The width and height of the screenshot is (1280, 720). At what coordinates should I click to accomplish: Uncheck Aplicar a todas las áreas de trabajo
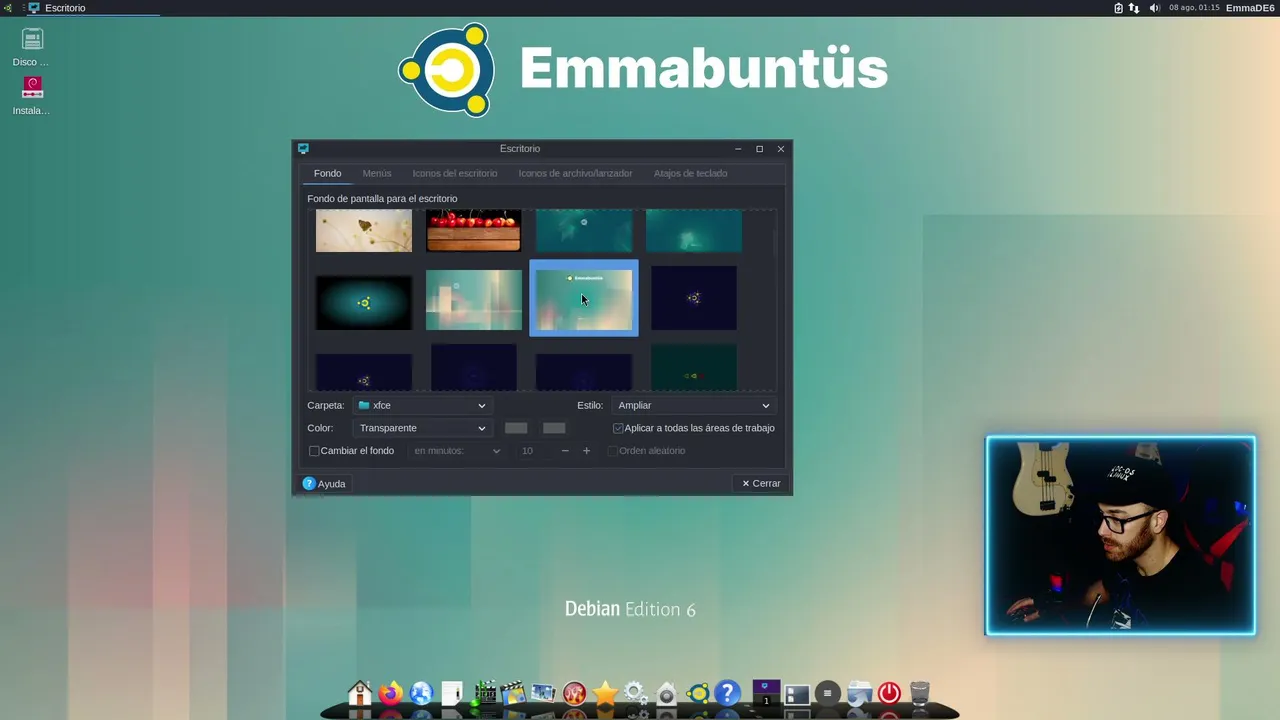click(618, 428)
